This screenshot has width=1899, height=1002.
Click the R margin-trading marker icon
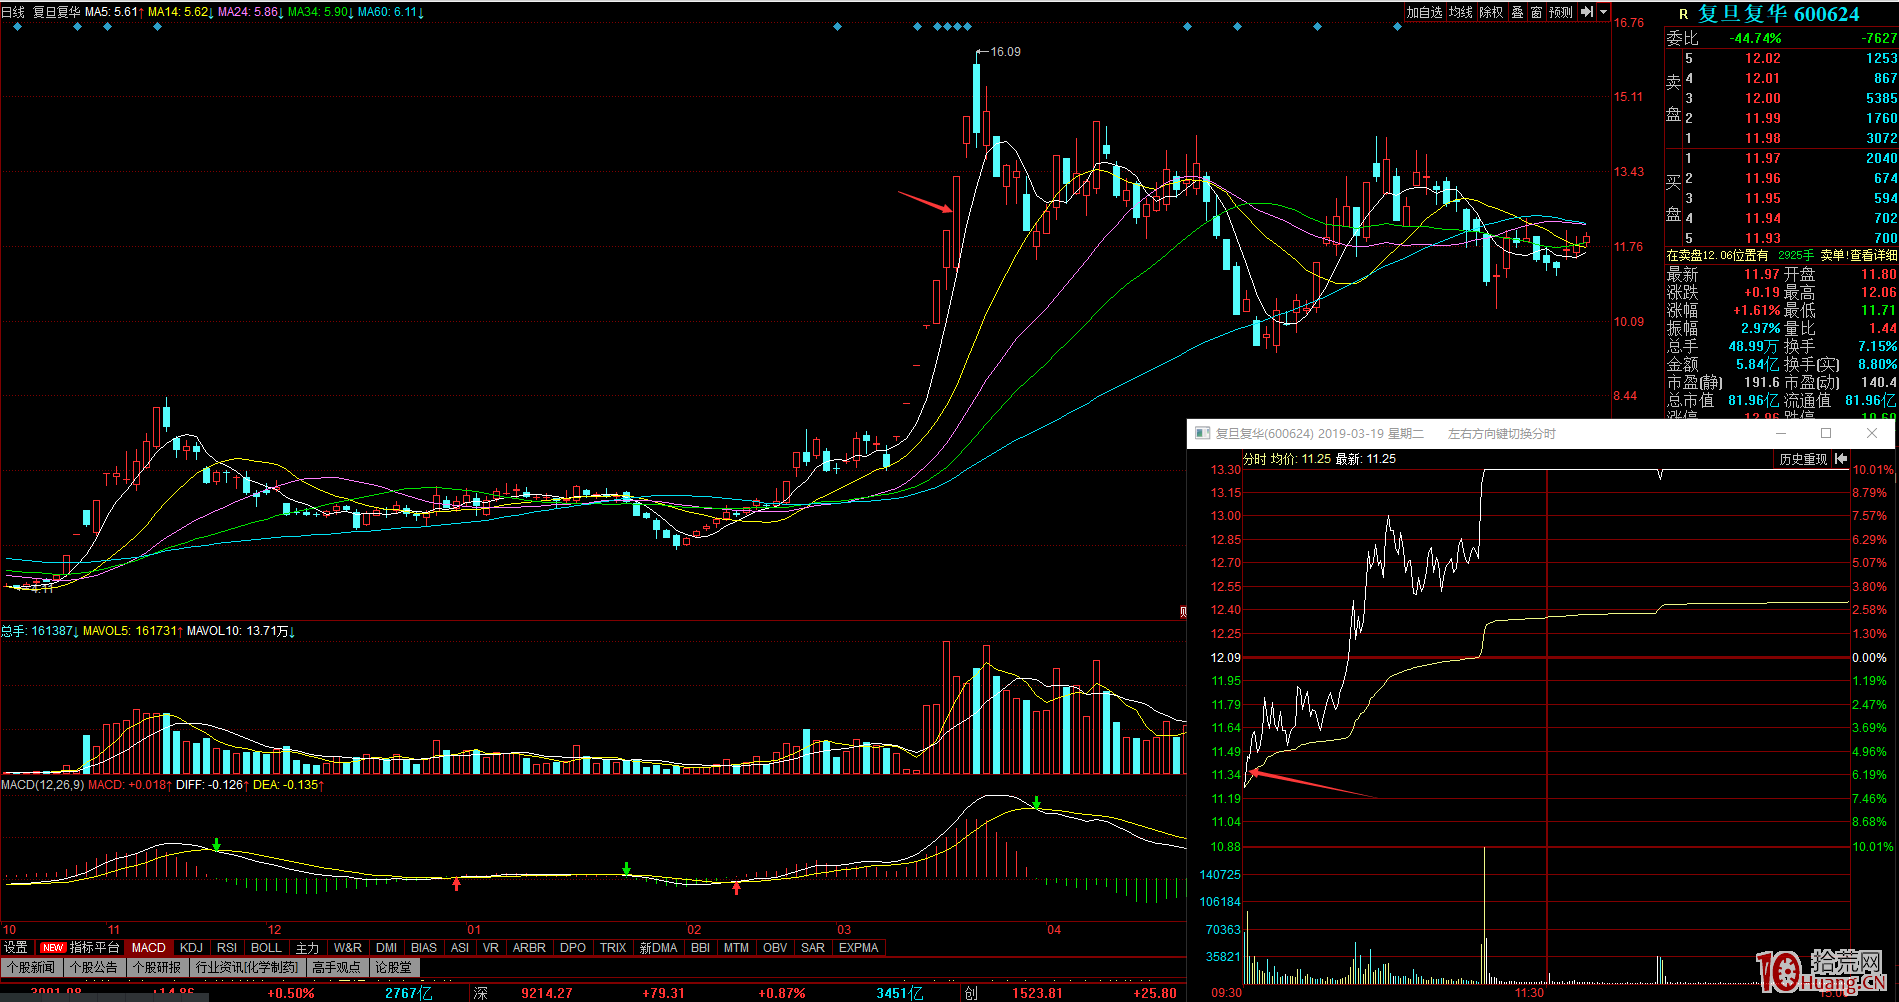pyautogui.click(x=1683, y=14)
